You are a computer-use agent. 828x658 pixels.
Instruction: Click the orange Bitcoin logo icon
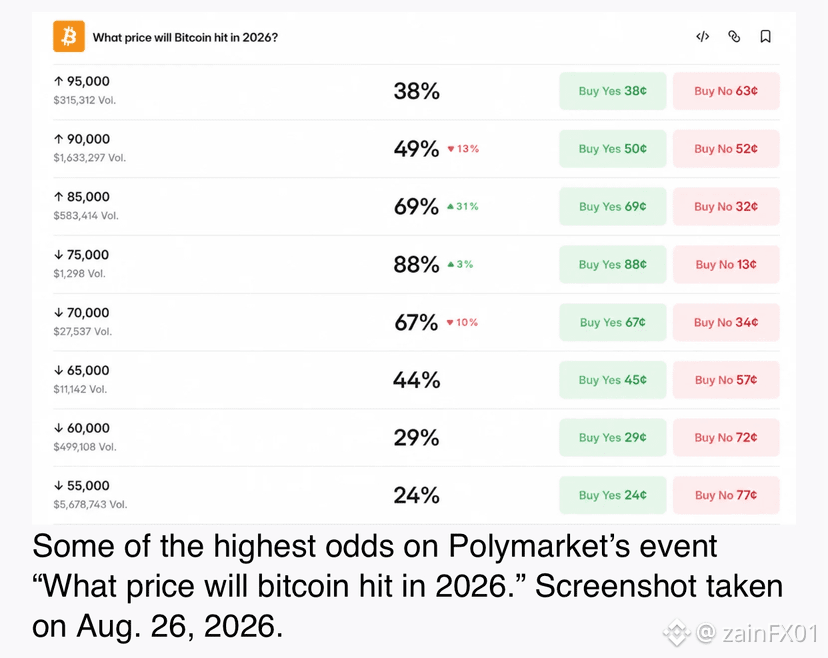pos(69,36)
